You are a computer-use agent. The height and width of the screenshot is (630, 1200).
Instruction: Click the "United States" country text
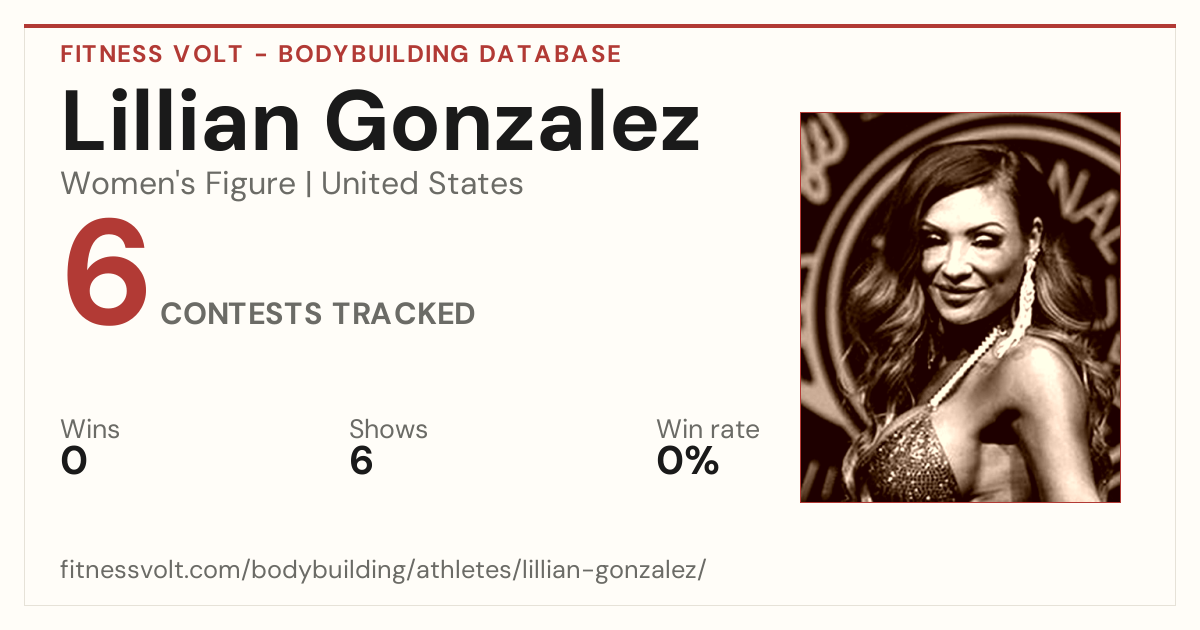(422, 183)
